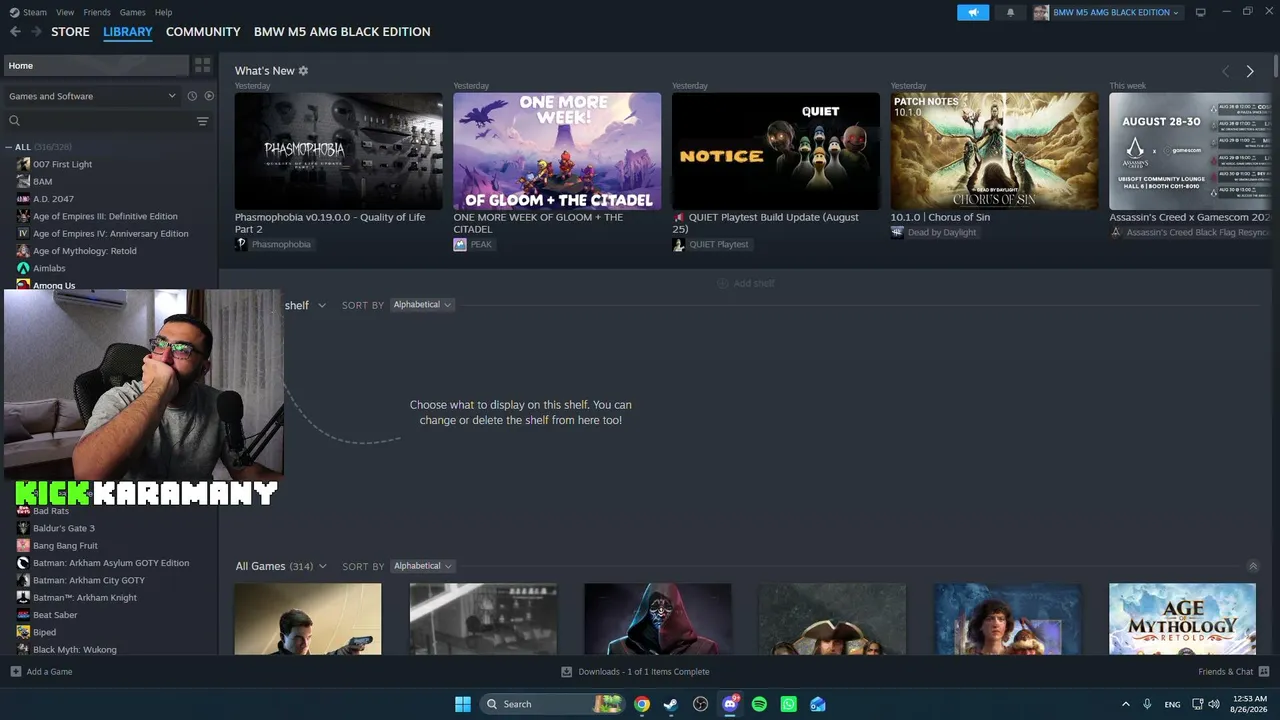Click the Baldur's Gate 3 list icon

pyautogui.click(x=23, y=528)
